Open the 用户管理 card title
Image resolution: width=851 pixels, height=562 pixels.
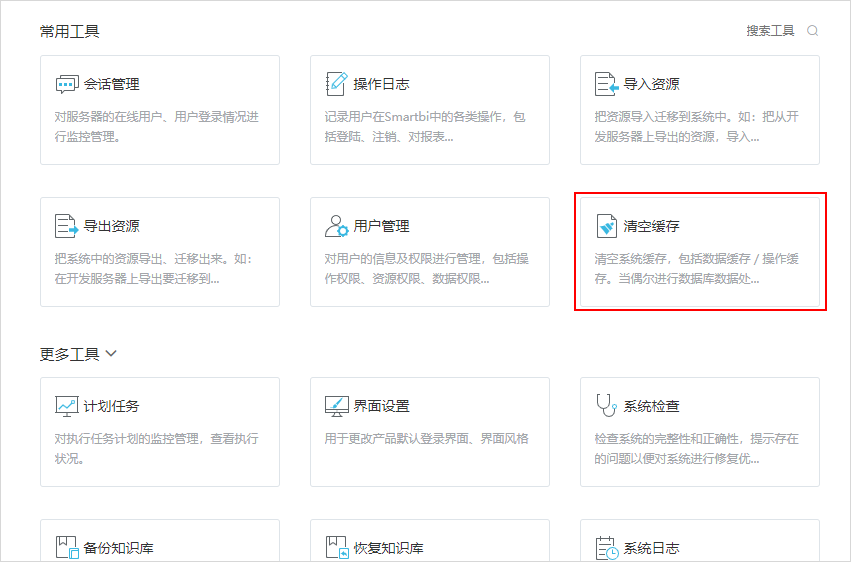(x=381, y=226)
